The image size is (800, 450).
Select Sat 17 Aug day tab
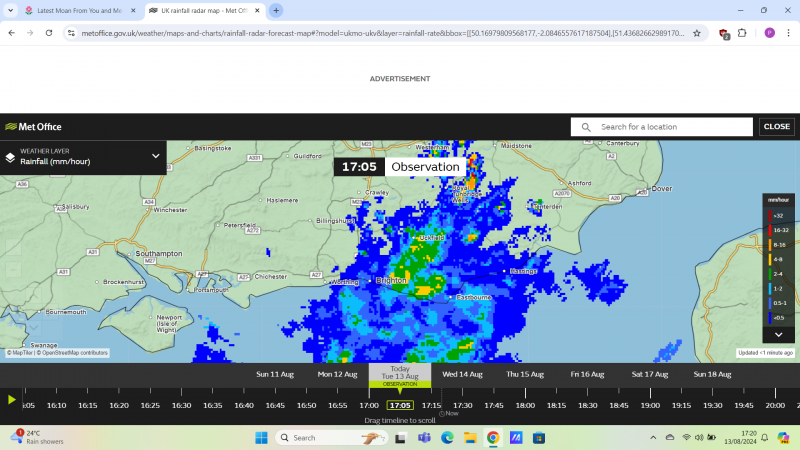(x=649, y=374)
